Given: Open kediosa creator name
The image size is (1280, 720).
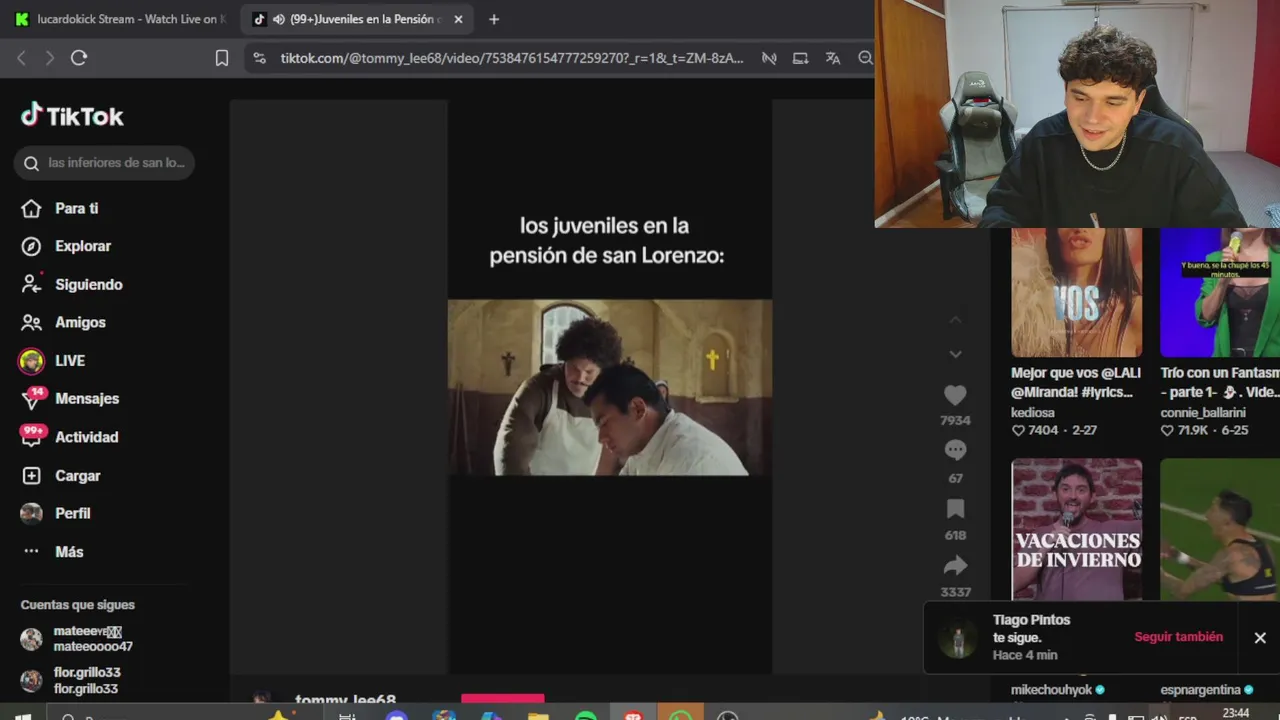Looking at the screenshot, I should (1033, 412).
